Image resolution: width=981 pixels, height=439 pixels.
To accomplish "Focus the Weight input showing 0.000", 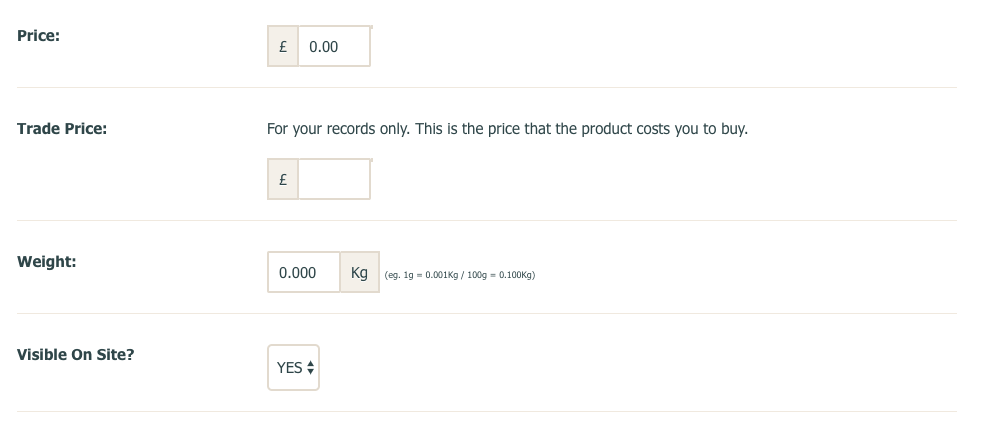I will (304, 272).
